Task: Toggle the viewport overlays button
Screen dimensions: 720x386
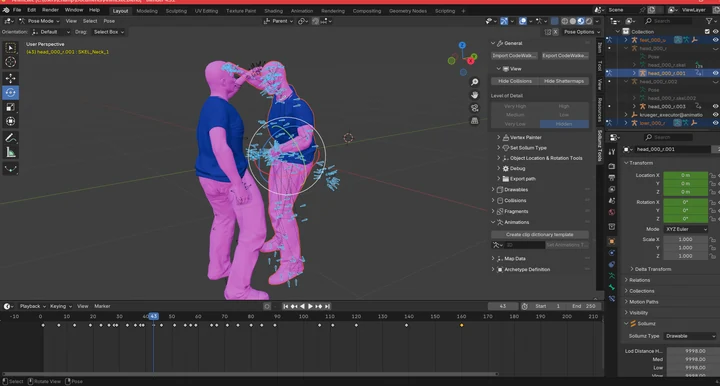Action: coord(523,21)
